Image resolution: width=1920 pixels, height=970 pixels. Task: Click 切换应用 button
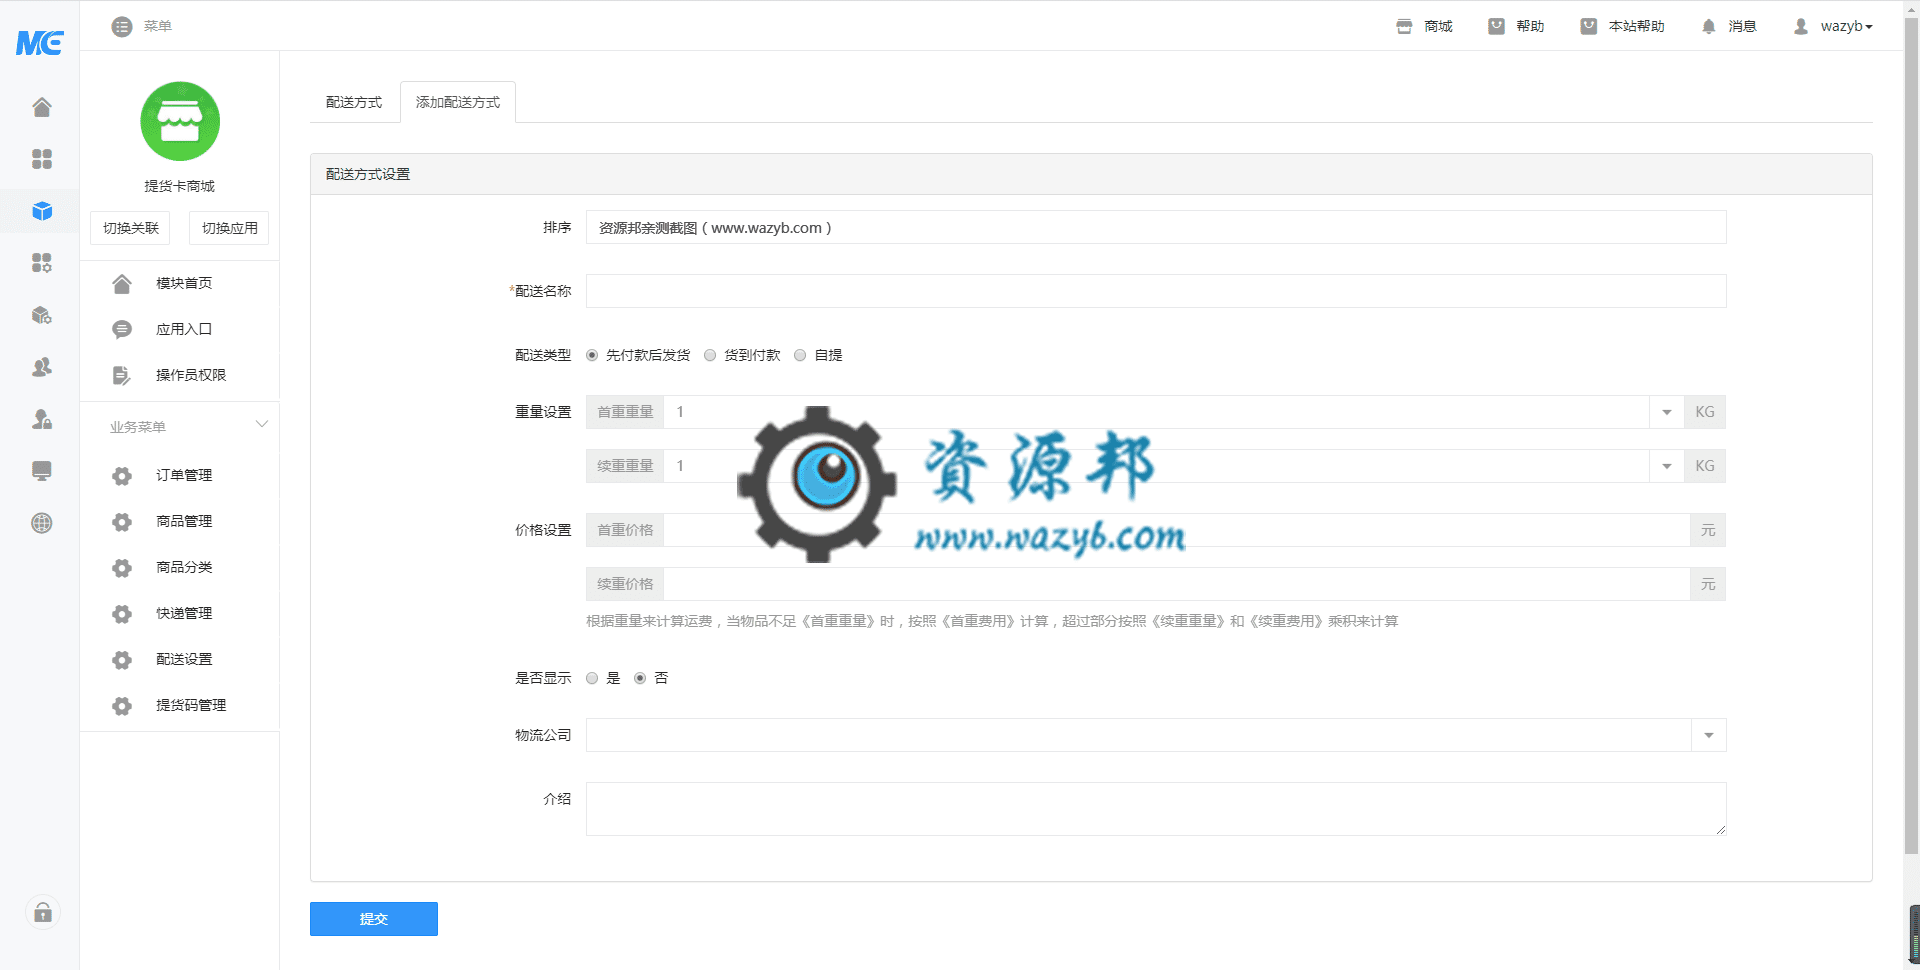point(229,228)
